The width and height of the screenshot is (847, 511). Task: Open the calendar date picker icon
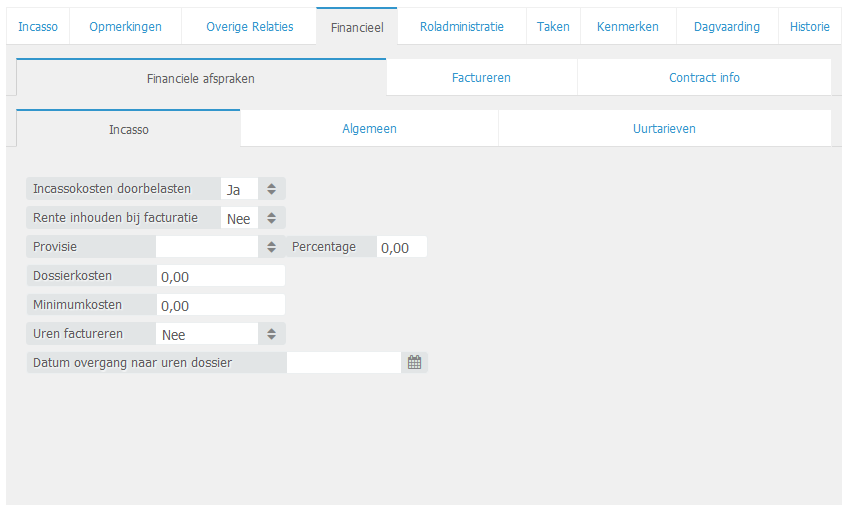coord(414,363)
